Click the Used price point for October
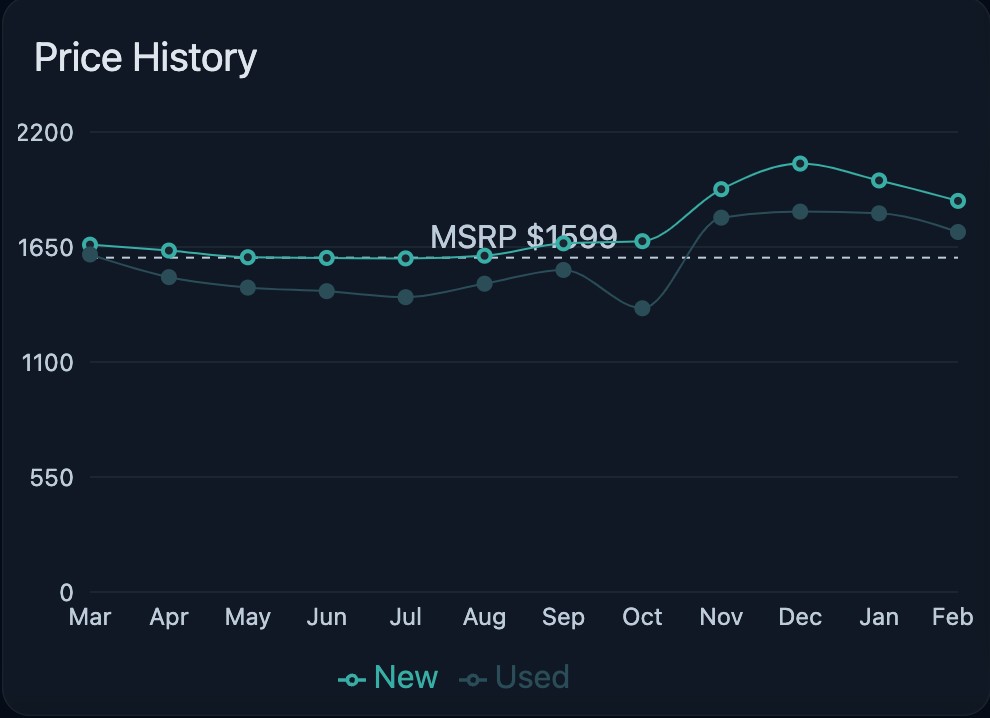This screenshot has height=718, width=990. click(x=642, y=308)
